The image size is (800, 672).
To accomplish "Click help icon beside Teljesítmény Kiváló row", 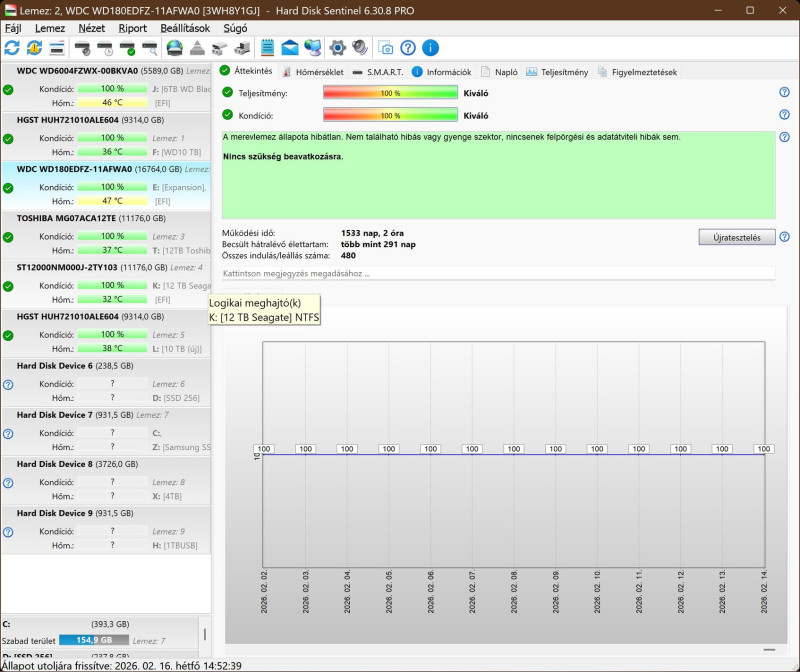I will click(x=784, y=92).
